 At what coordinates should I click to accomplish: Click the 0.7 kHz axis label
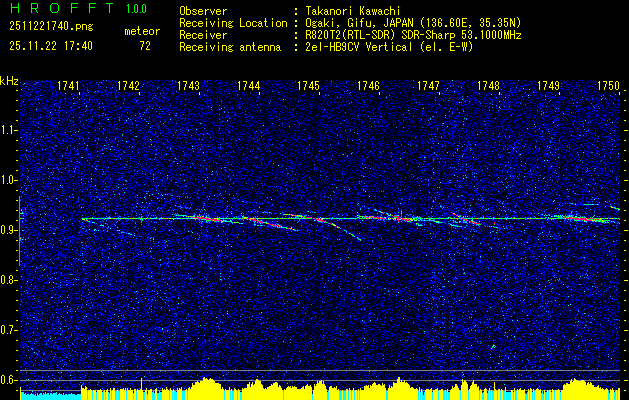click(x=9, y=330)
